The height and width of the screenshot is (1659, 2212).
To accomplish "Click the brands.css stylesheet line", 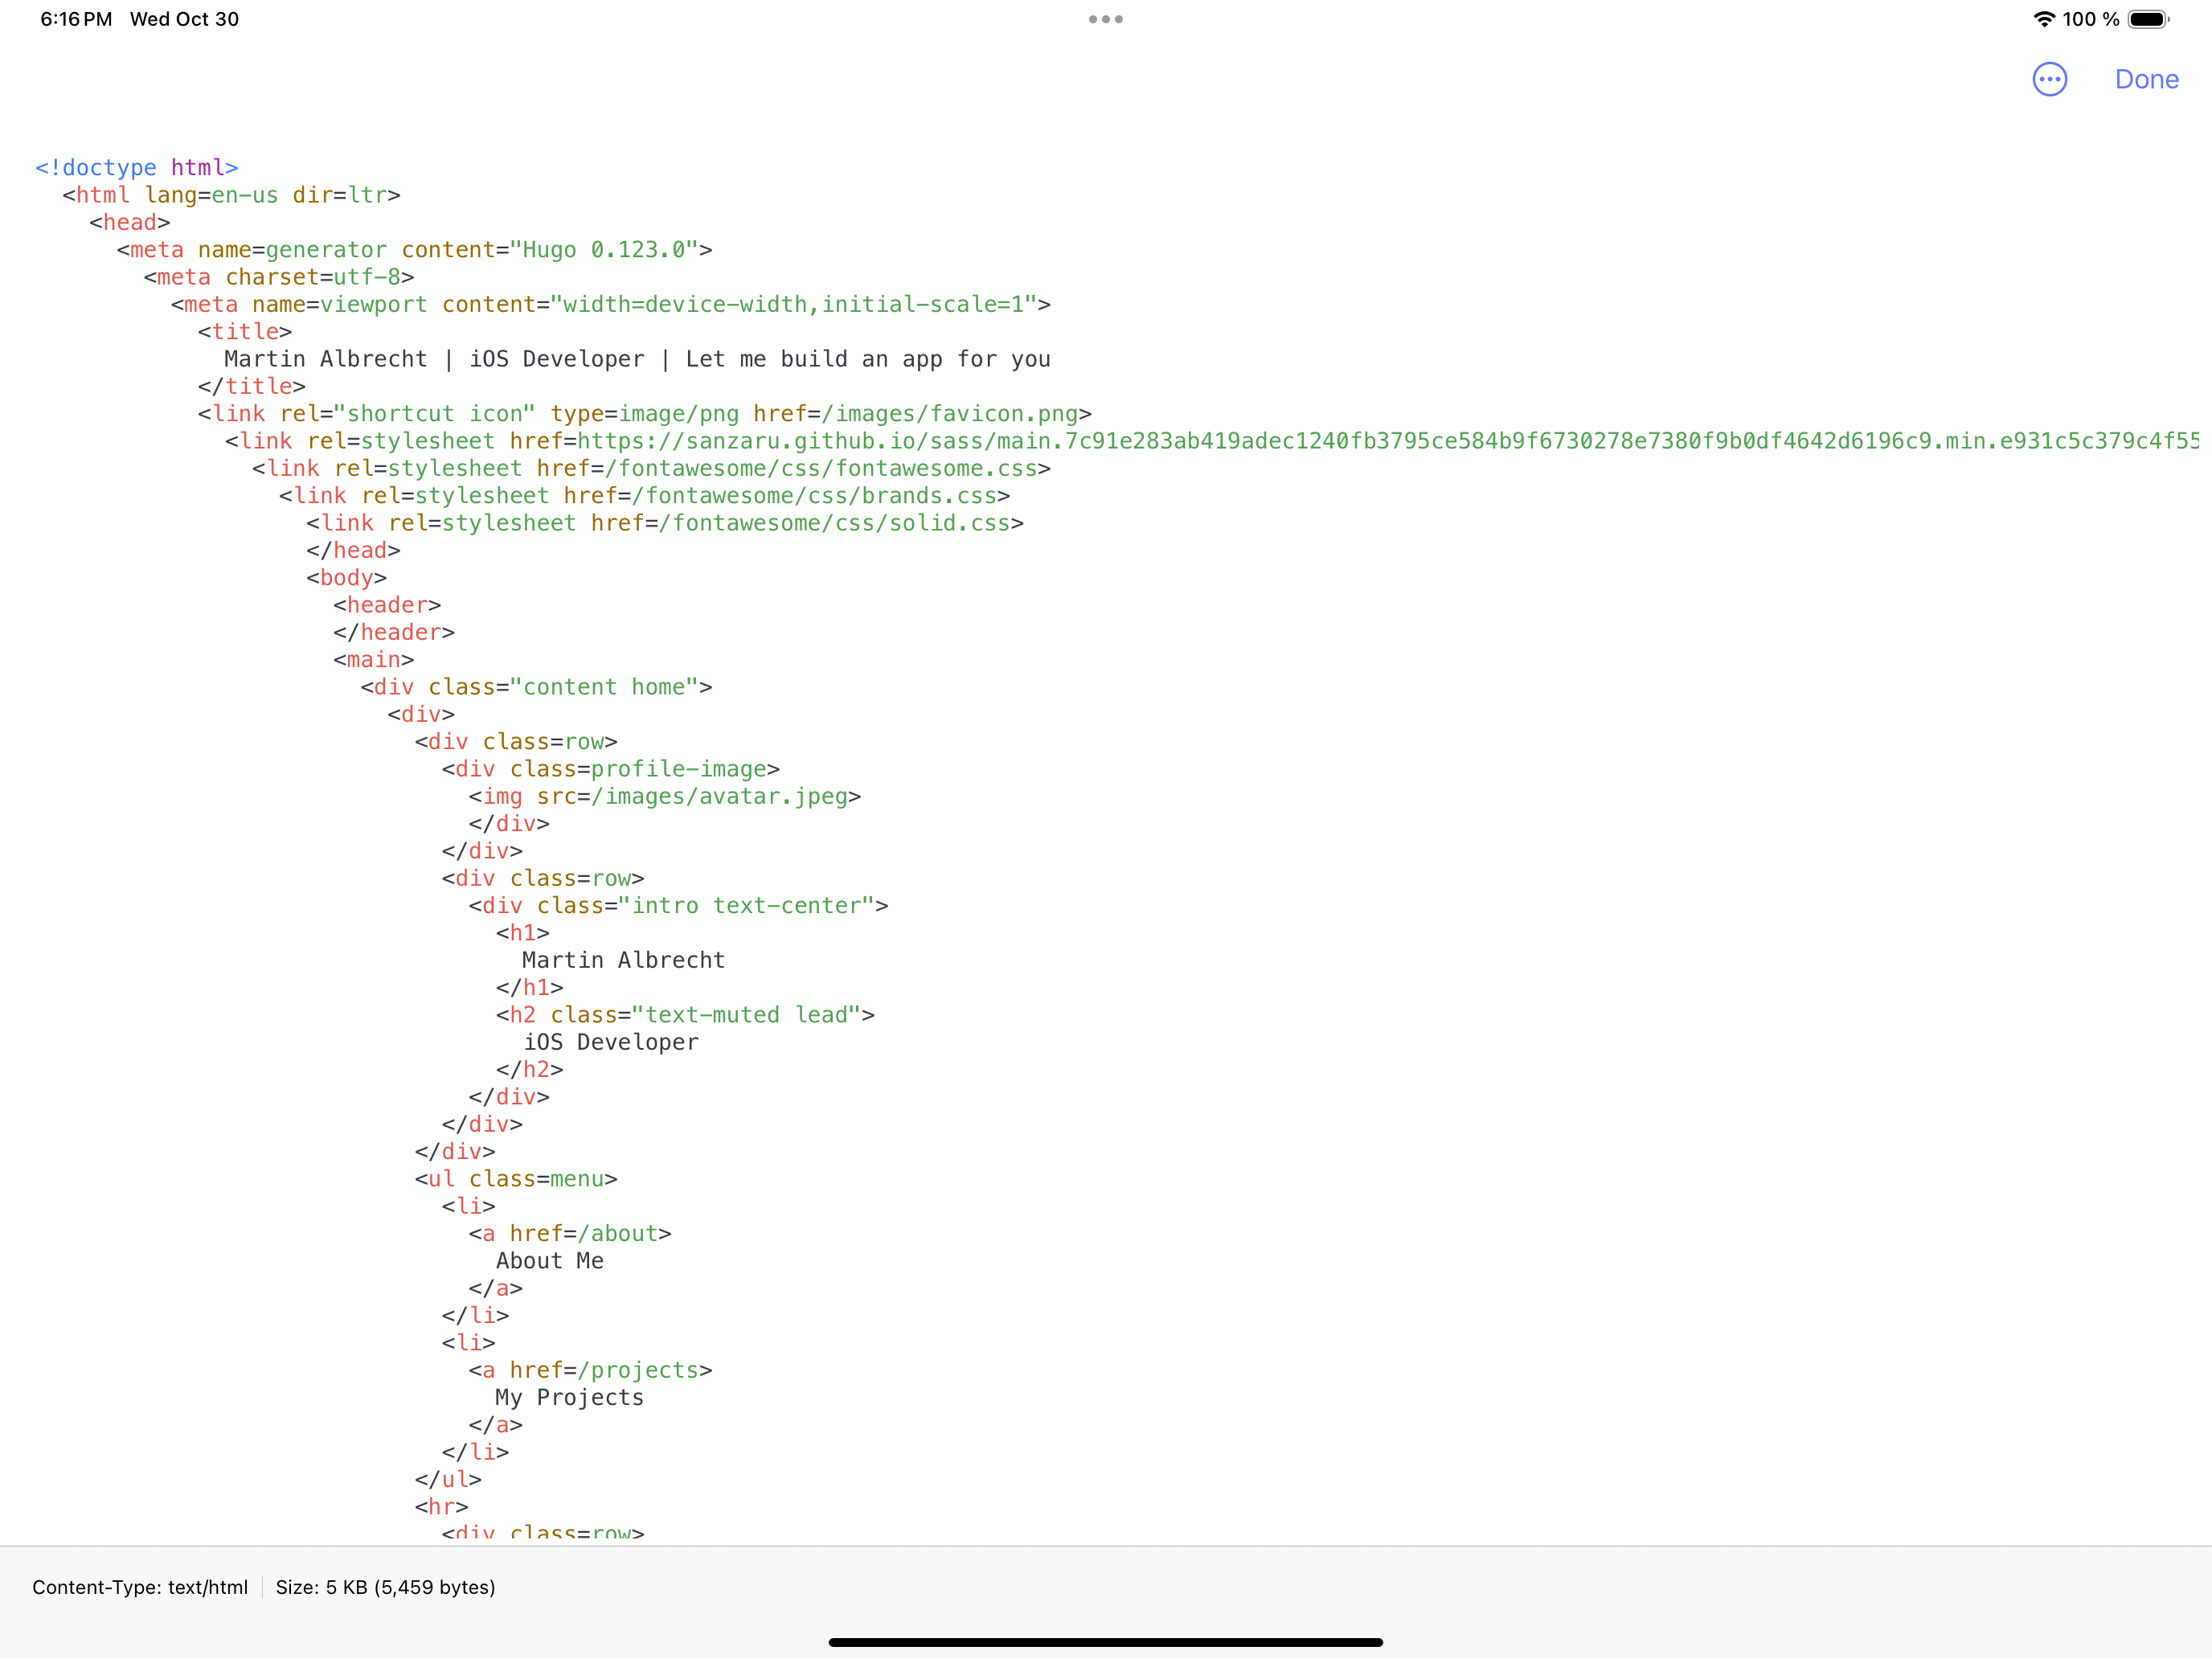I will [645, 495].
